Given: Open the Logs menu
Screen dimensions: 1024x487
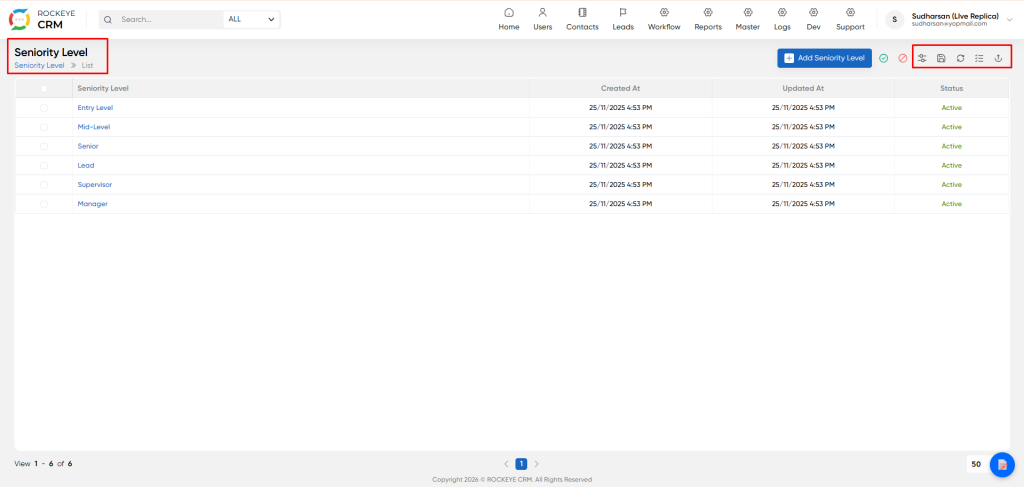Looking at the screenshot, I should tap(782, 20).
